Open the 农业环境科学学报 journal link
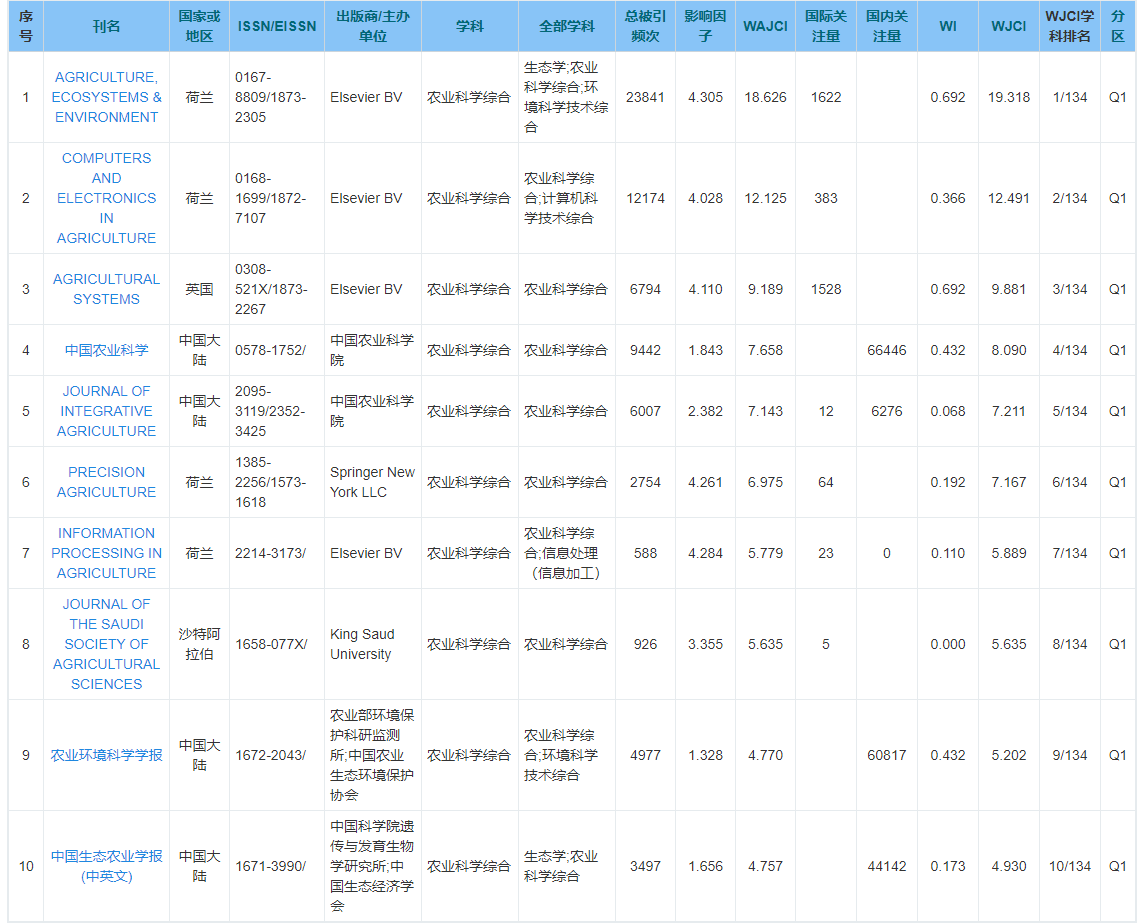This screenshot has width=1139, height=923. pos(106,755)
